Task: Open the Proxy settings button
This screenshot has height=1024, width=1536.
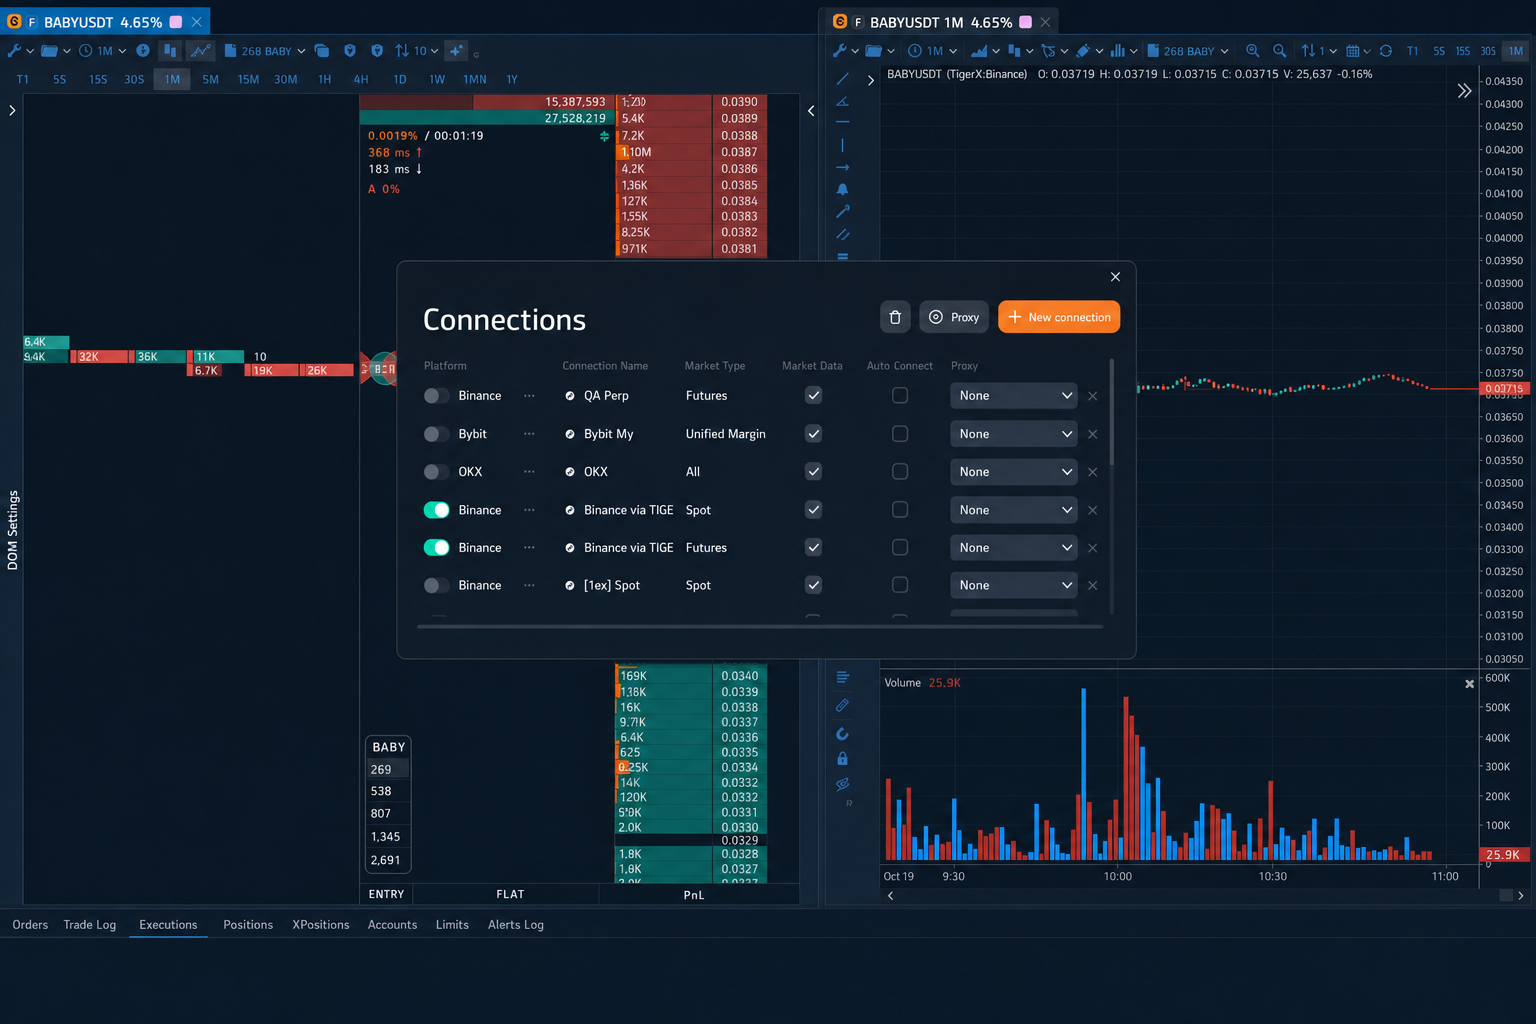Action: coord(954,317)
